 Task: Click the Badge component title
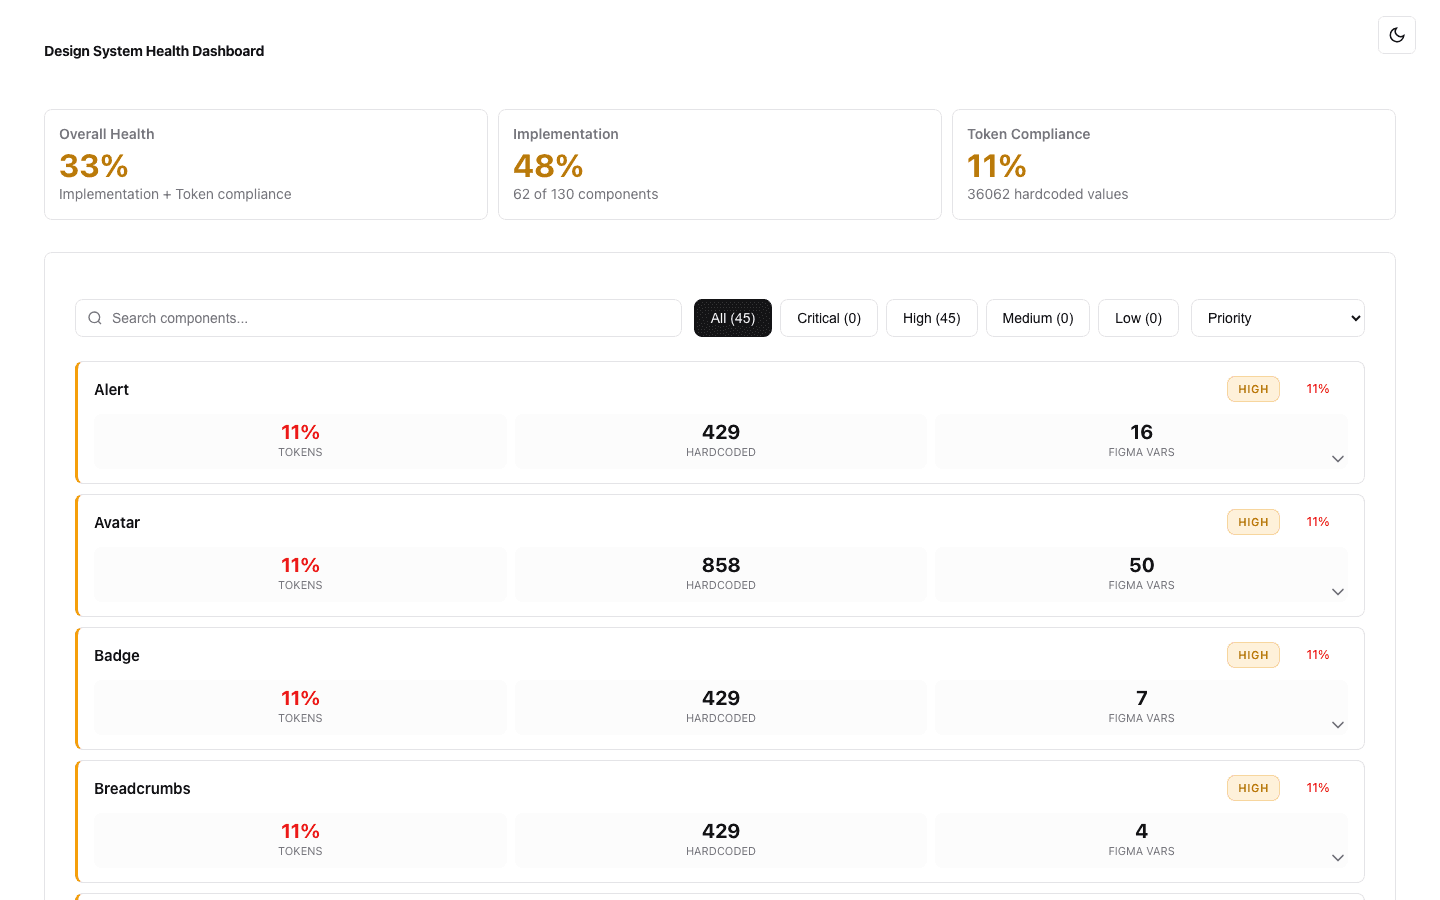tap(117, 656)
